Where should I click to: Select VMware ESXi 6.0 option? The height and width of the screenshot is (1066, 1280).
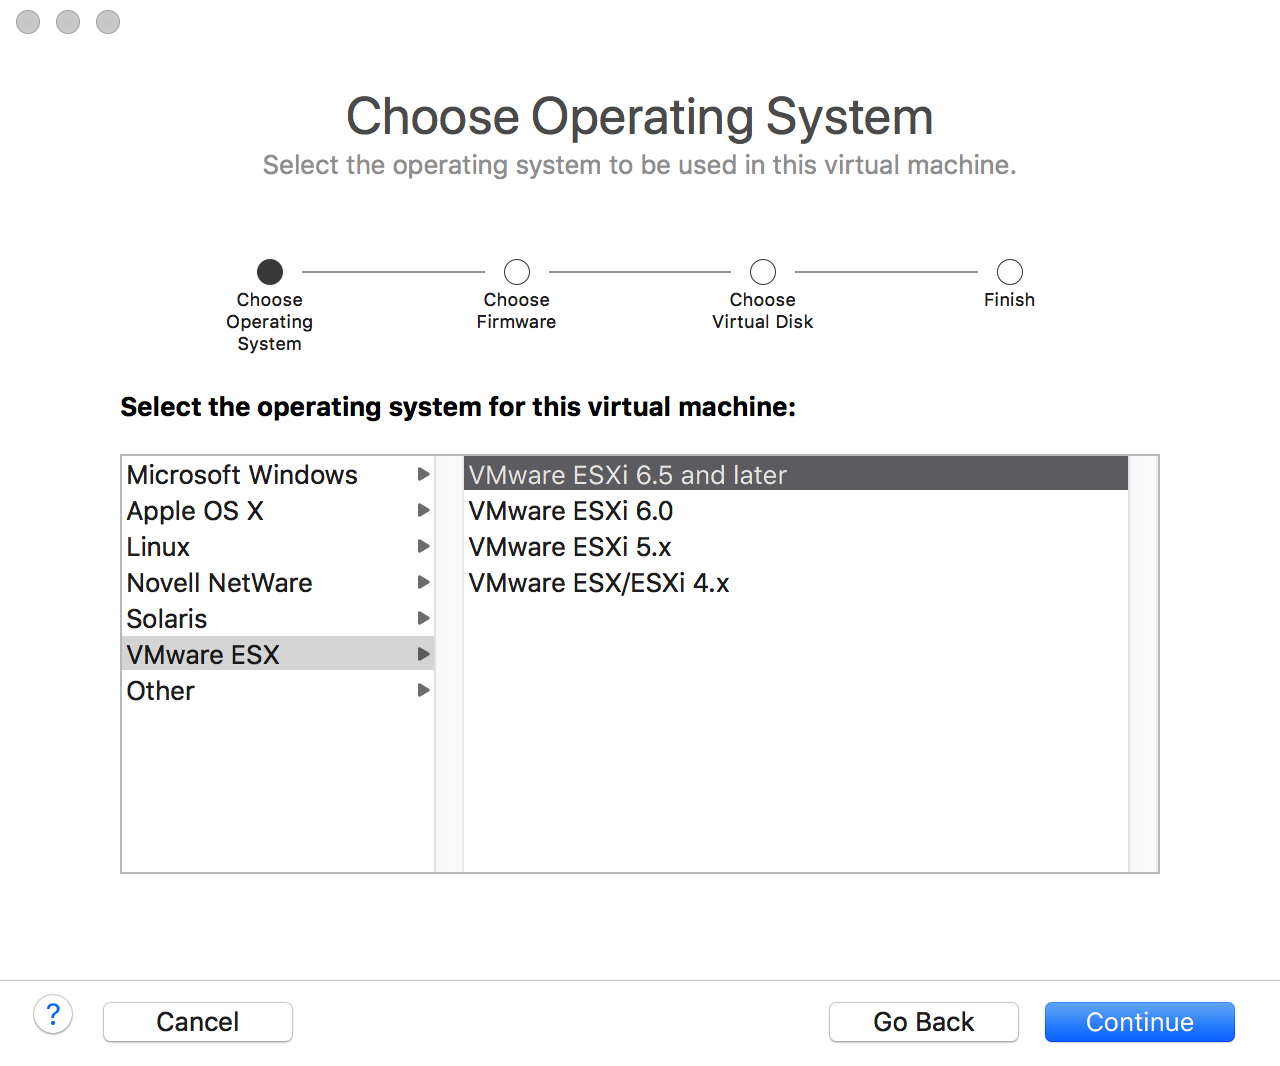coord(571,511)
